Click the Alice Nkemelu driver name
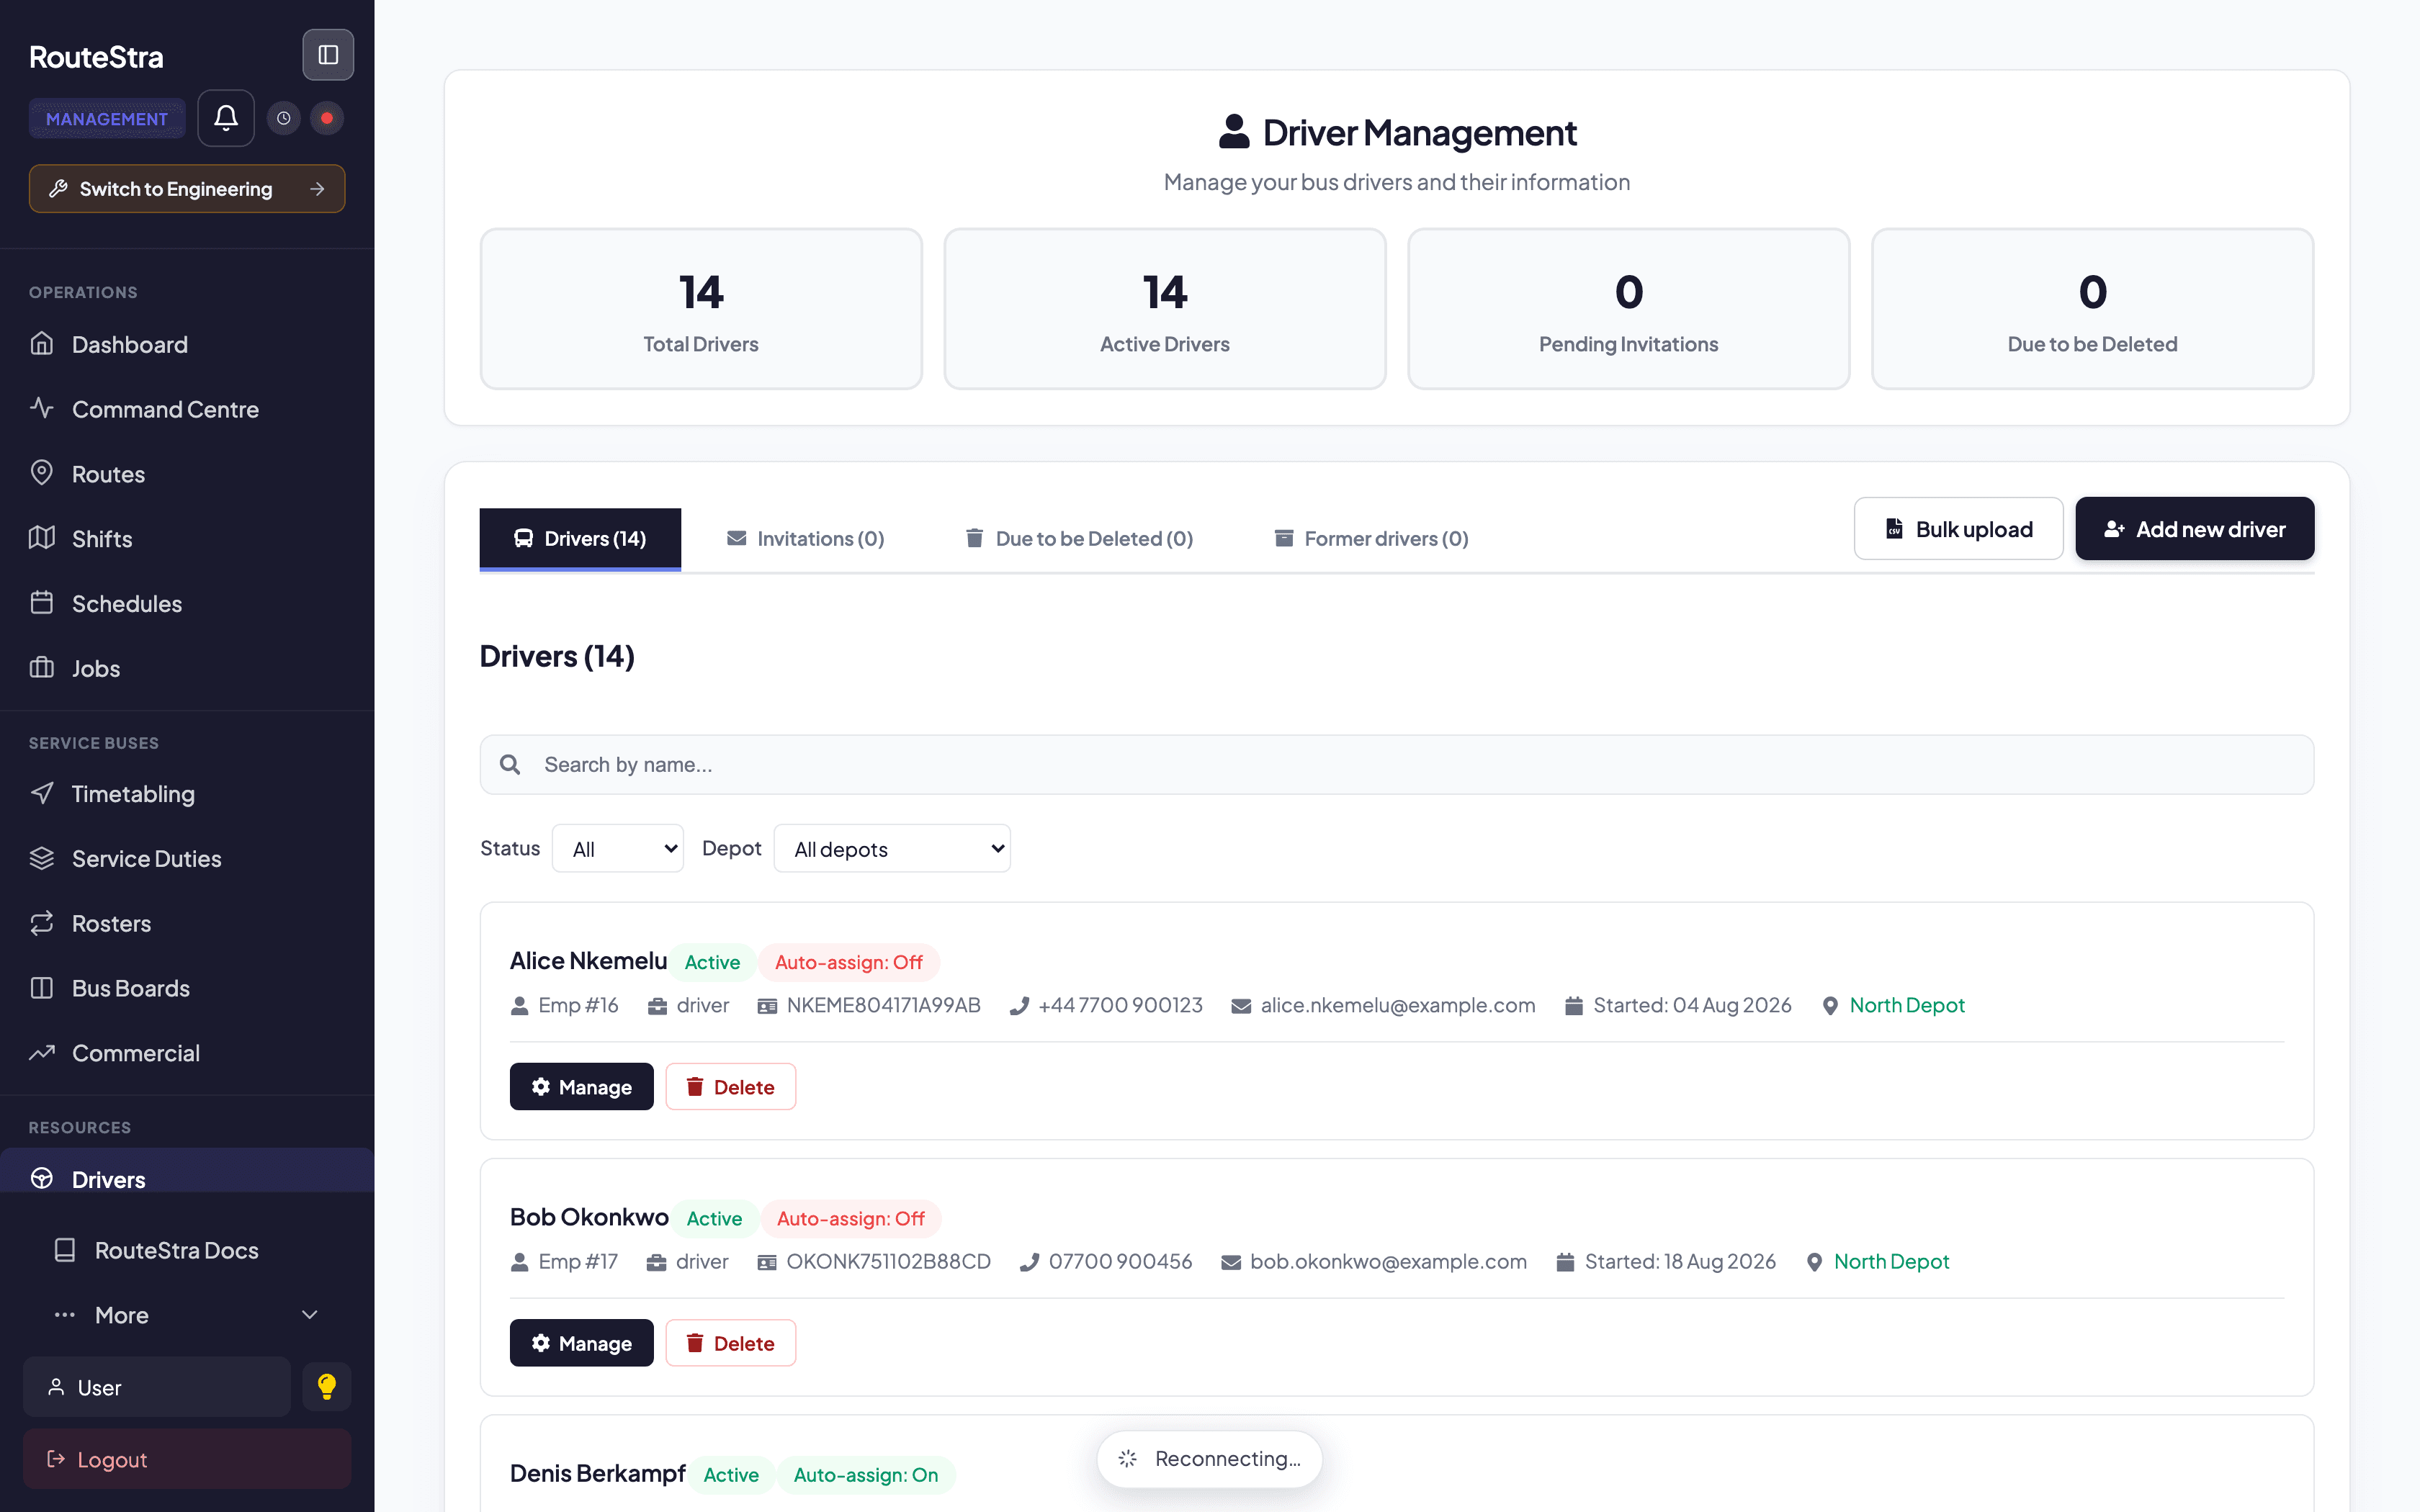The height and width of the screenshot is (1512, 2420). click(x=588, y=960)
